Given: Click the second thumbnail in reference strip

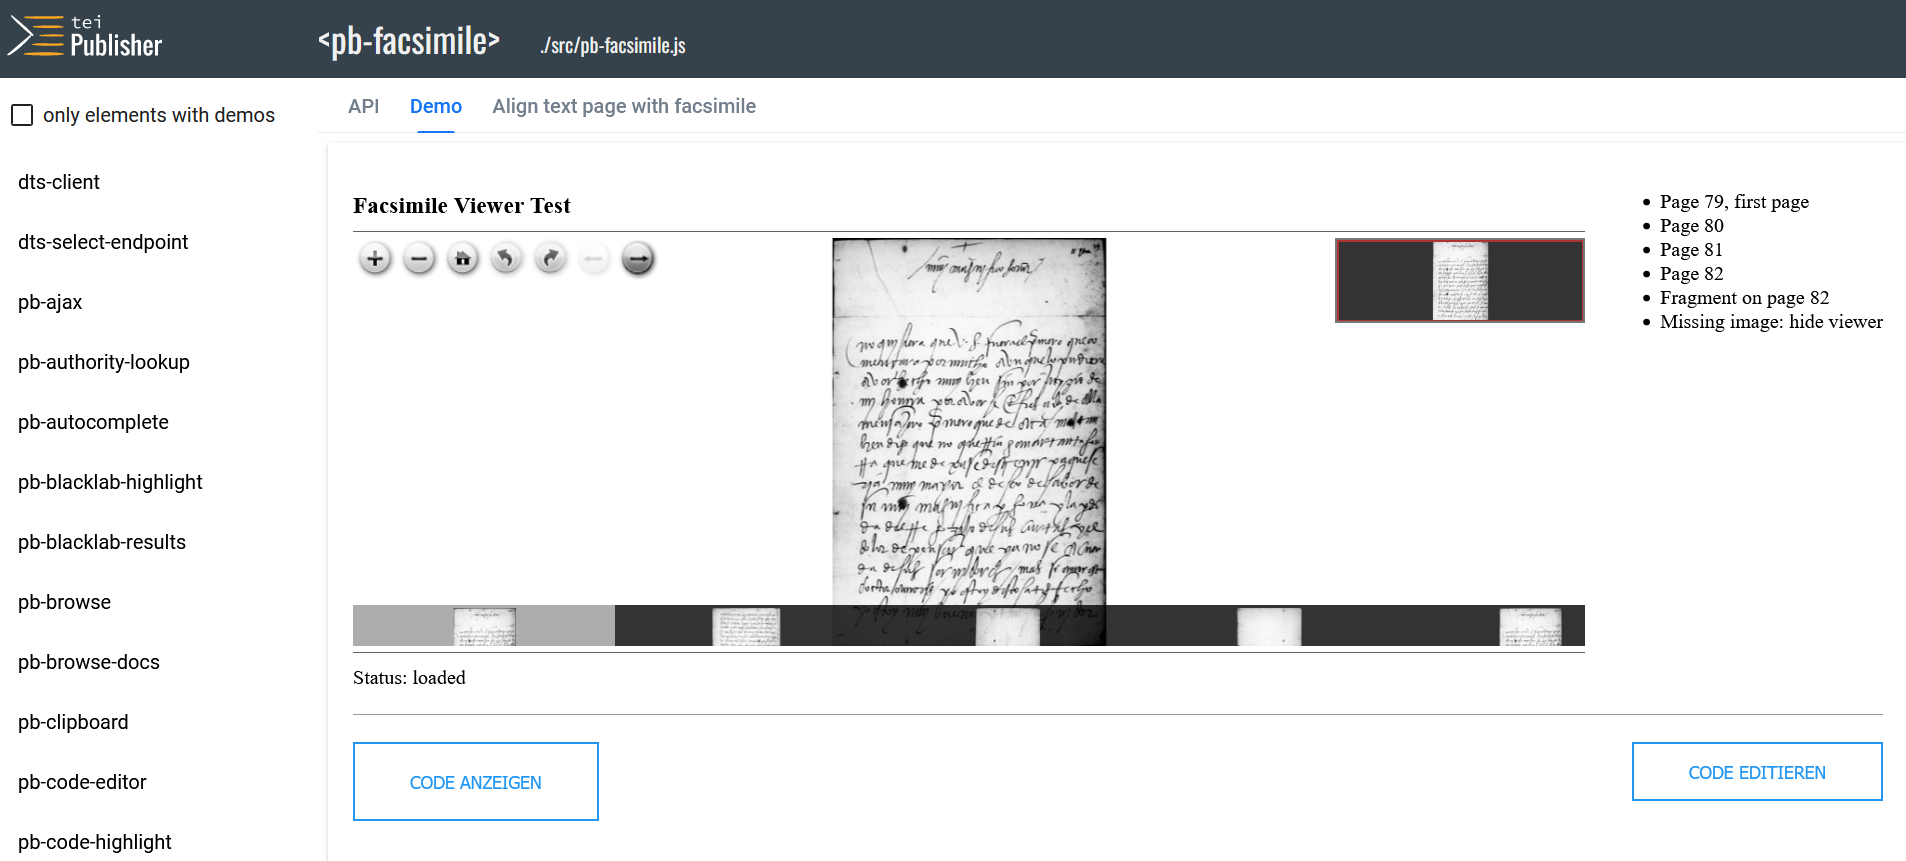Looking at the screenshot, I should click(746, 626).
